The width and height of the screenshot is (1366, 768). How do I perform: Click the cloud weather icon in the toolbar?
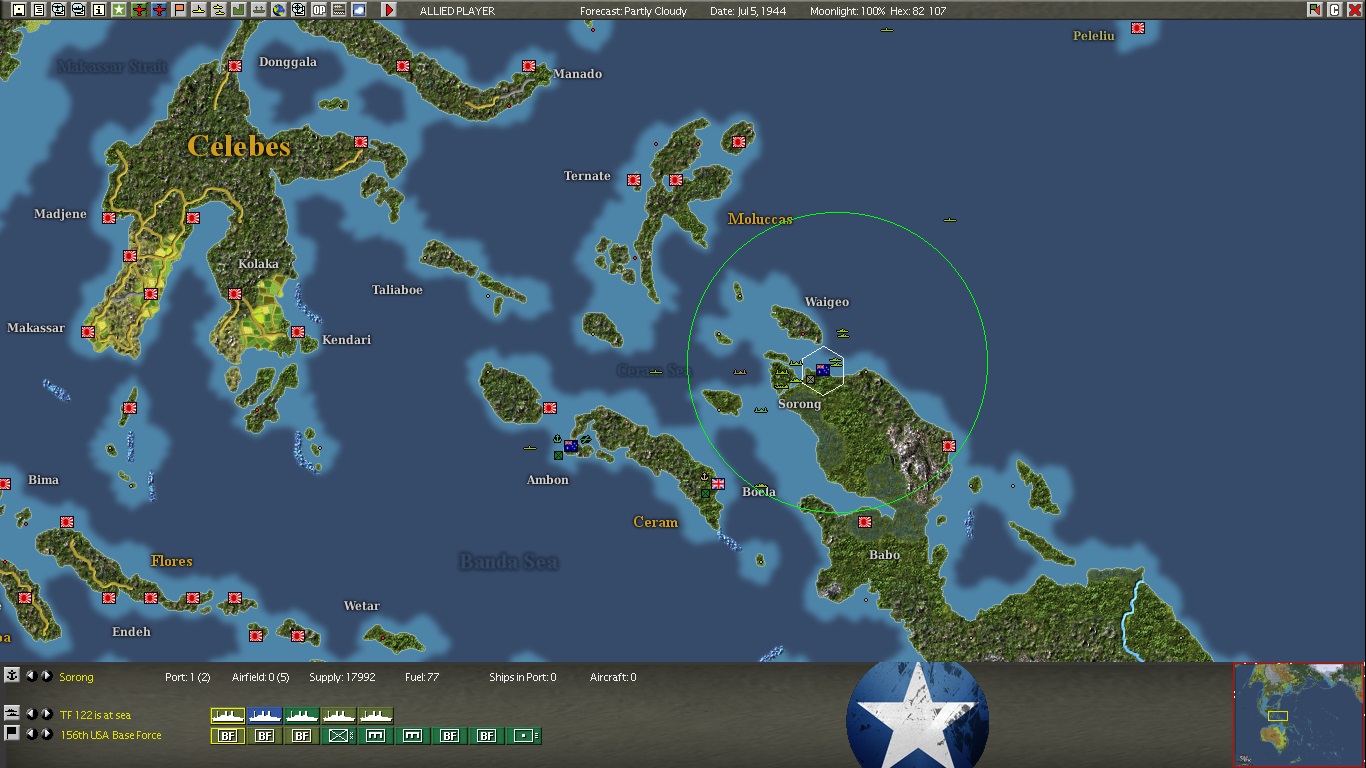[x=359, y=10]
